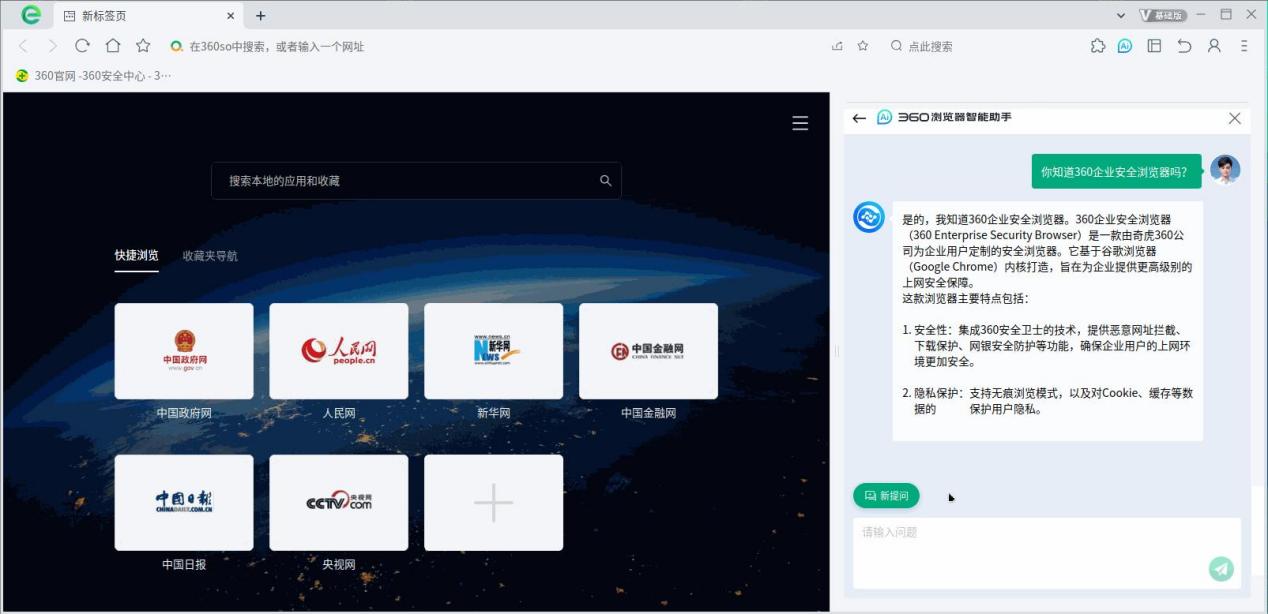This screenshot has width=1268, height=614.
Task: Click the 新华网 label text
Action: coord(494,413)
